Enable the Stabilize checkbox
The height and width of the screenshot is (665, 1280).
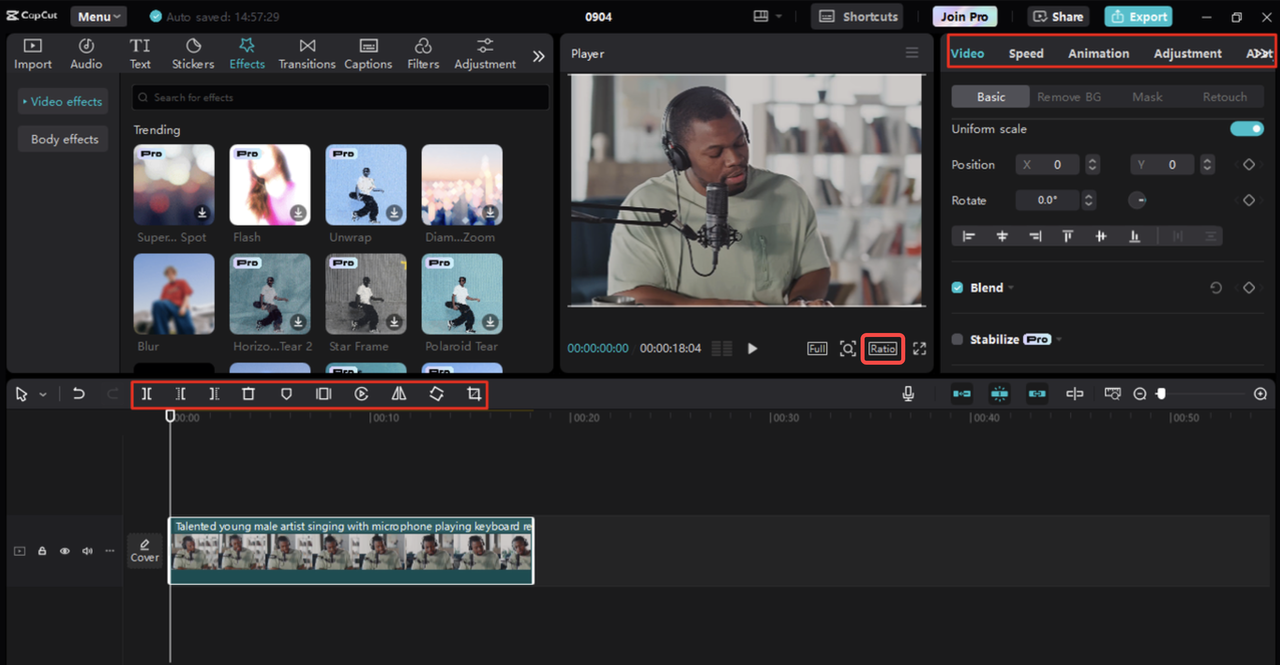(x=957, y=340)
